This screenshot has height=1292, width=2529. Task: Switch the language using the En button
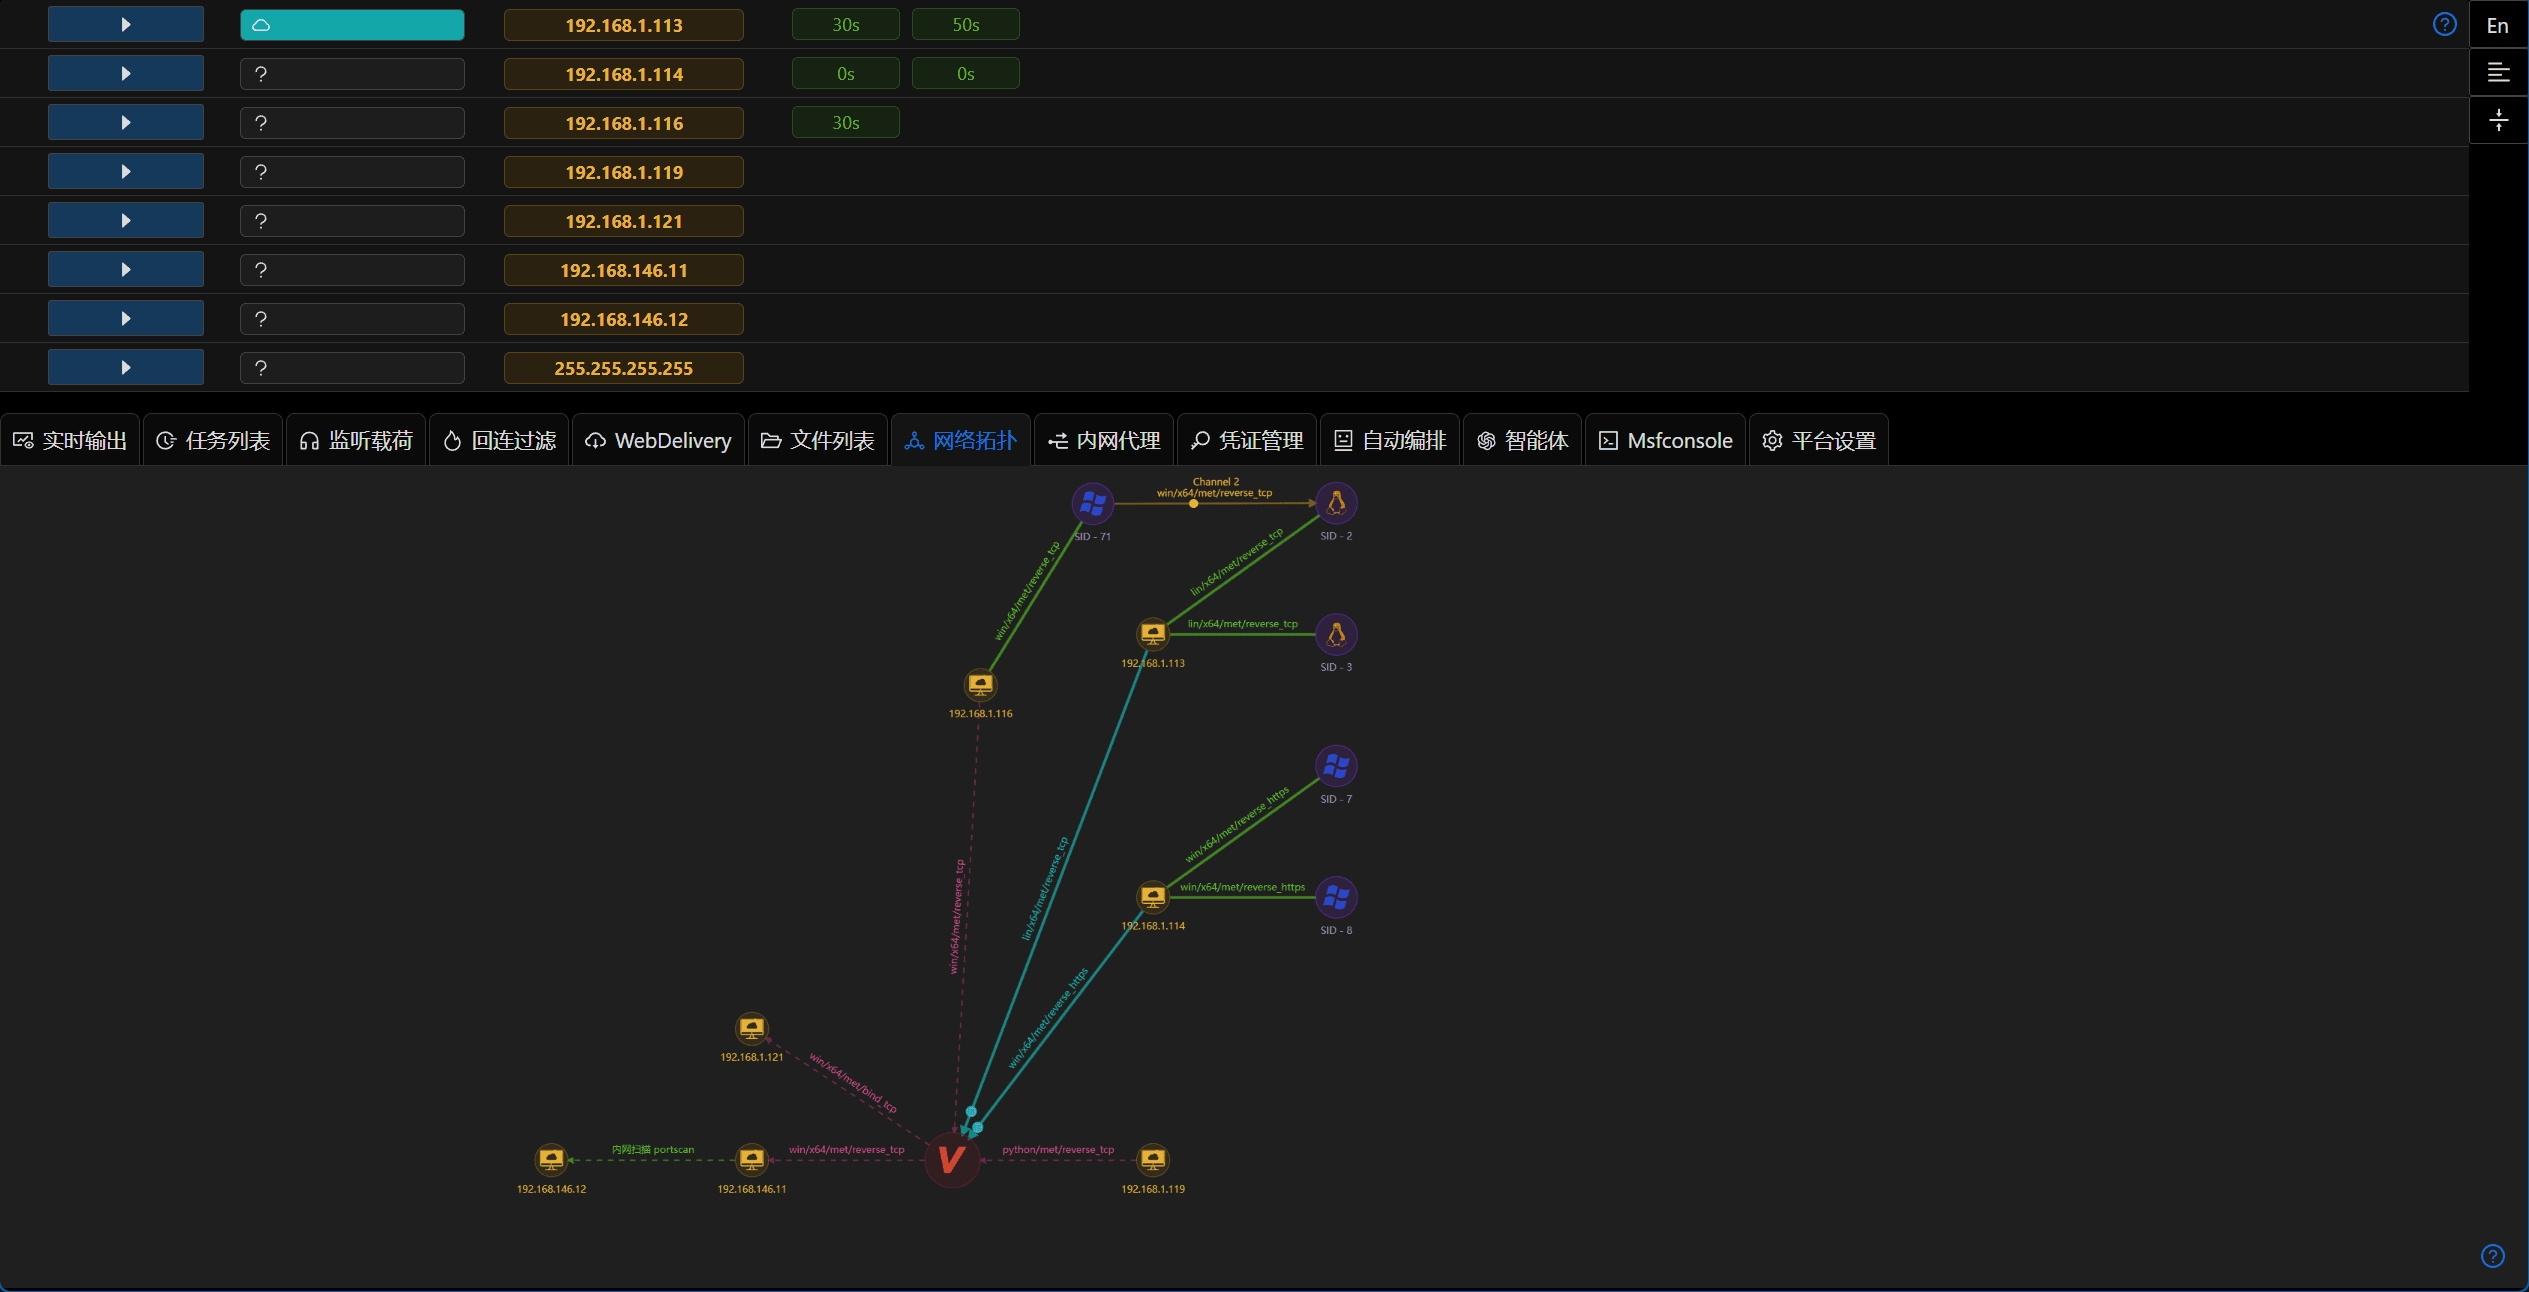coord(2498,25)
